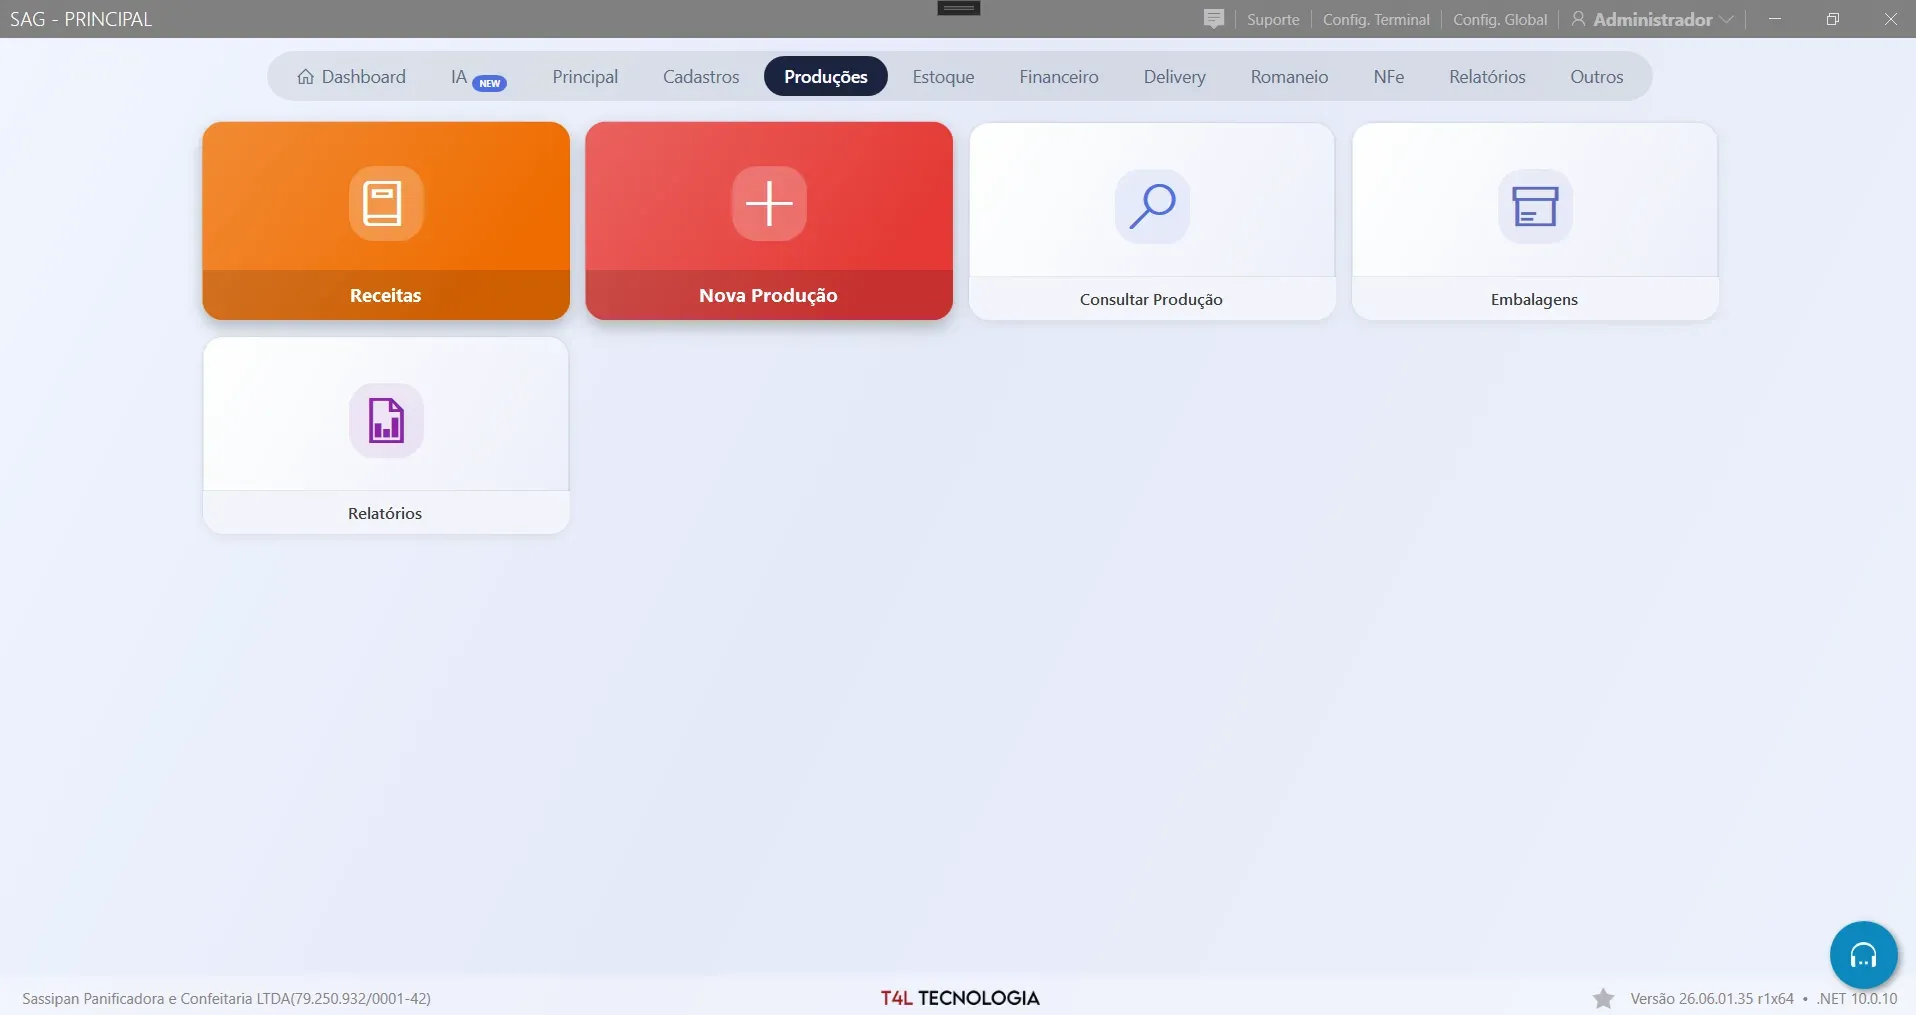Open the Financeiro tab

[x=1059, y=77]
